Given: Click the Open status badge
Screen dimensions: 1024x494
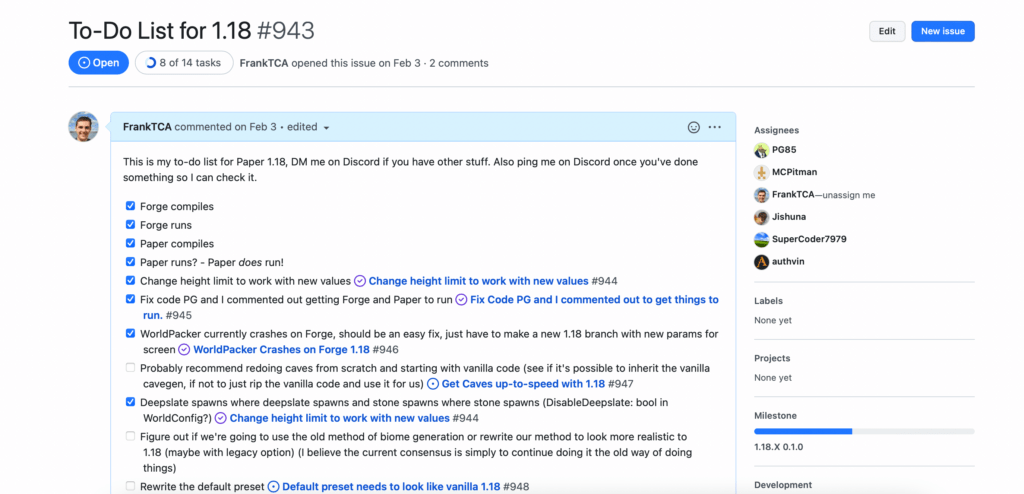Looking at the screenshot, I should pos(99,63).
